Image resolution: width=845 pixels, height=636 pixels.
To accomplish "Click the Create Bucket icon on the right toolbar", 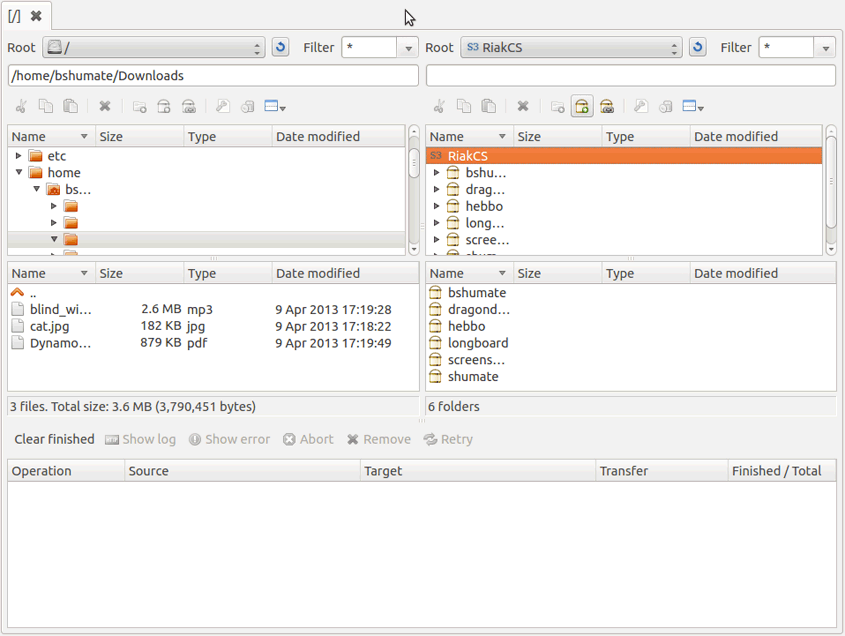I will pyautogui.click(x=581, y=106).
